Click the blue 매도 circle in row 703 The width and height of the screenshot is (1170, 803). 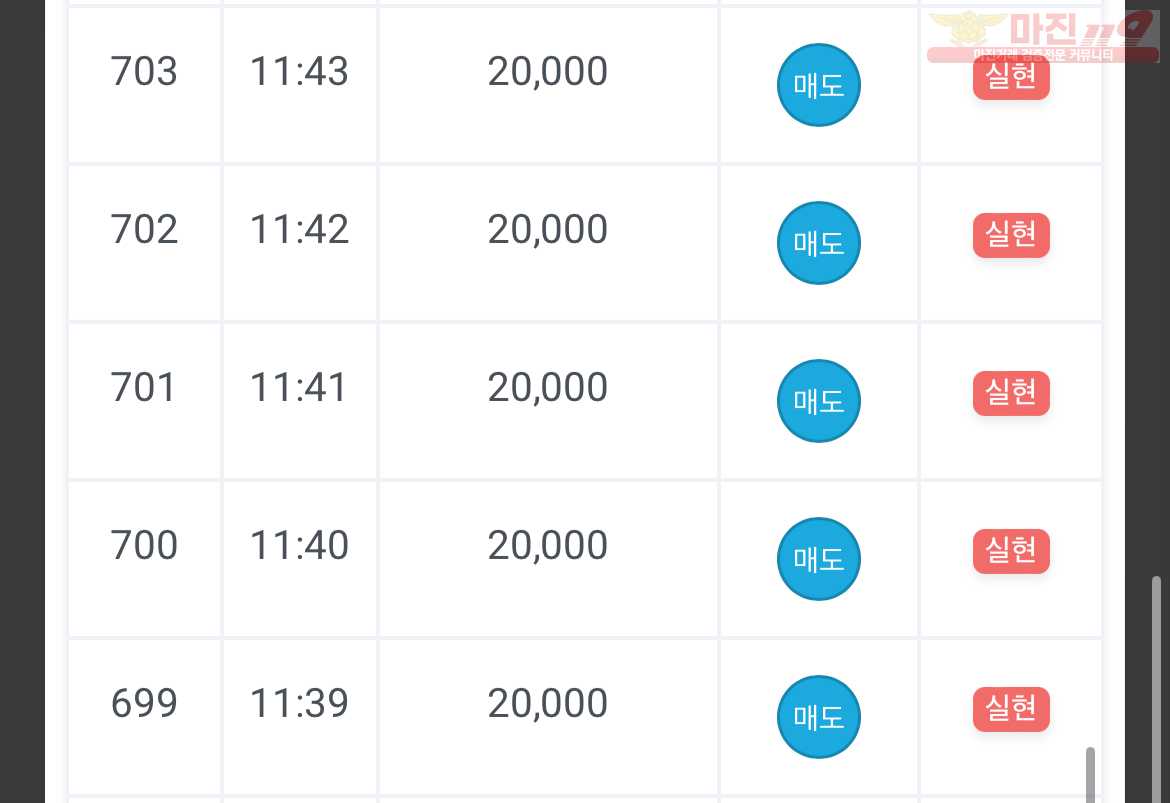(x=819, y=85)
